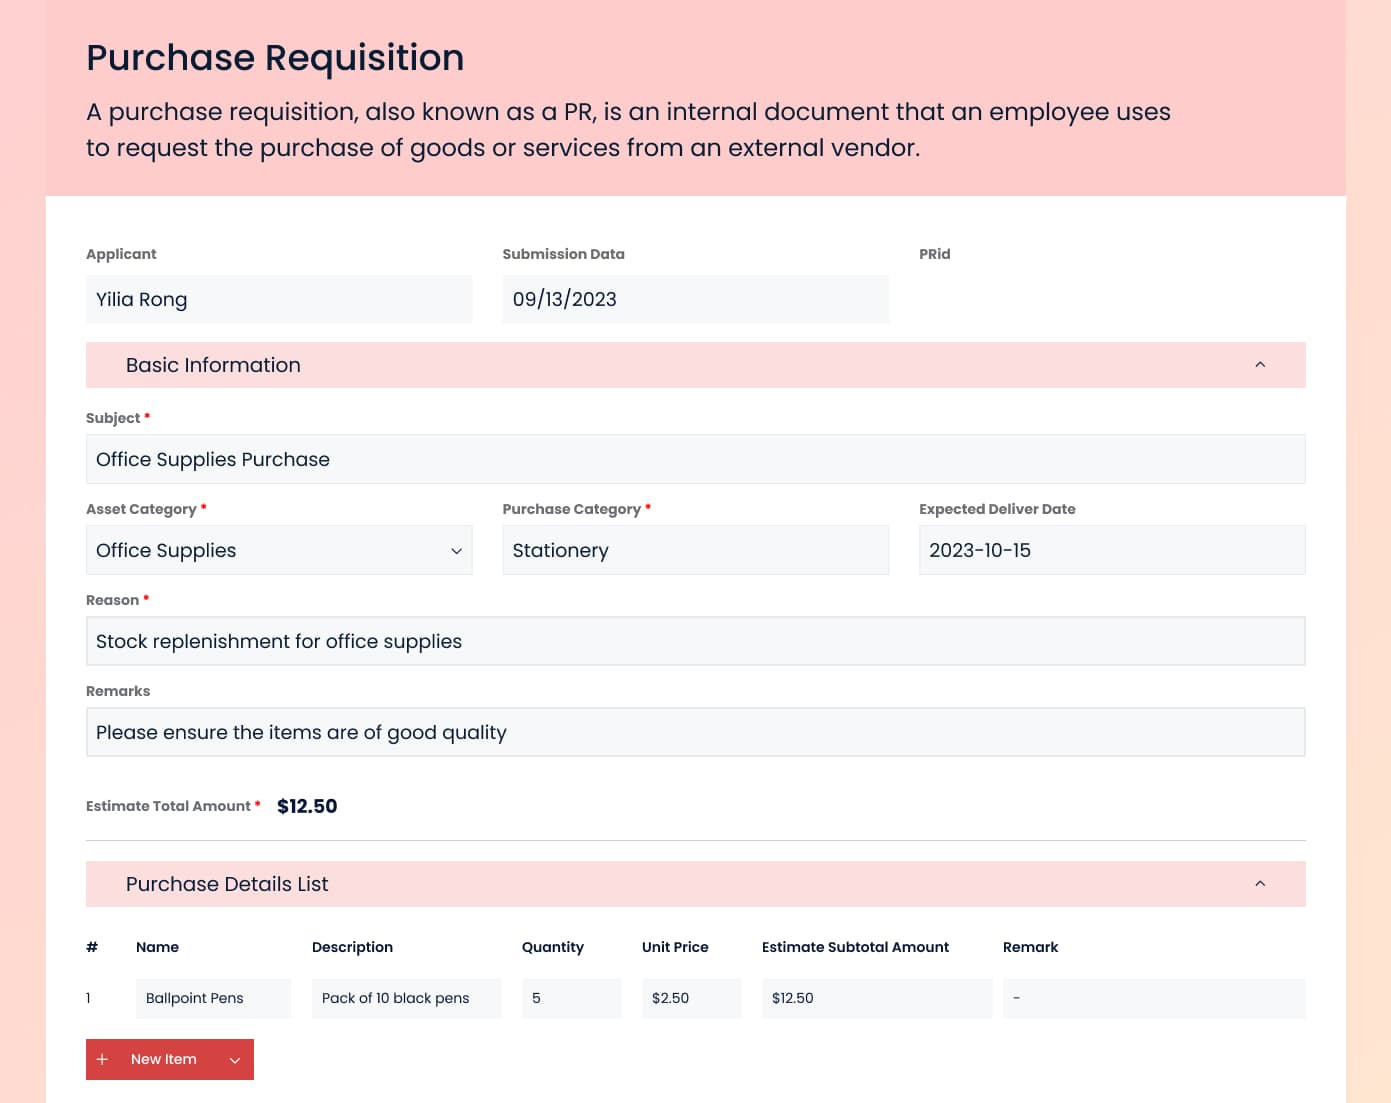Edit the Remarks text field
1391x1103 pixels.
click(695, 732)
